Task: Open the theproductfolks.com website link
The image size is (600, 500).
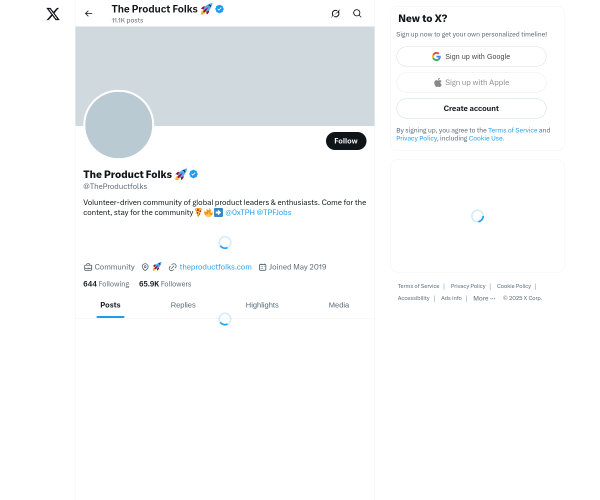Action: coord(215,267)
